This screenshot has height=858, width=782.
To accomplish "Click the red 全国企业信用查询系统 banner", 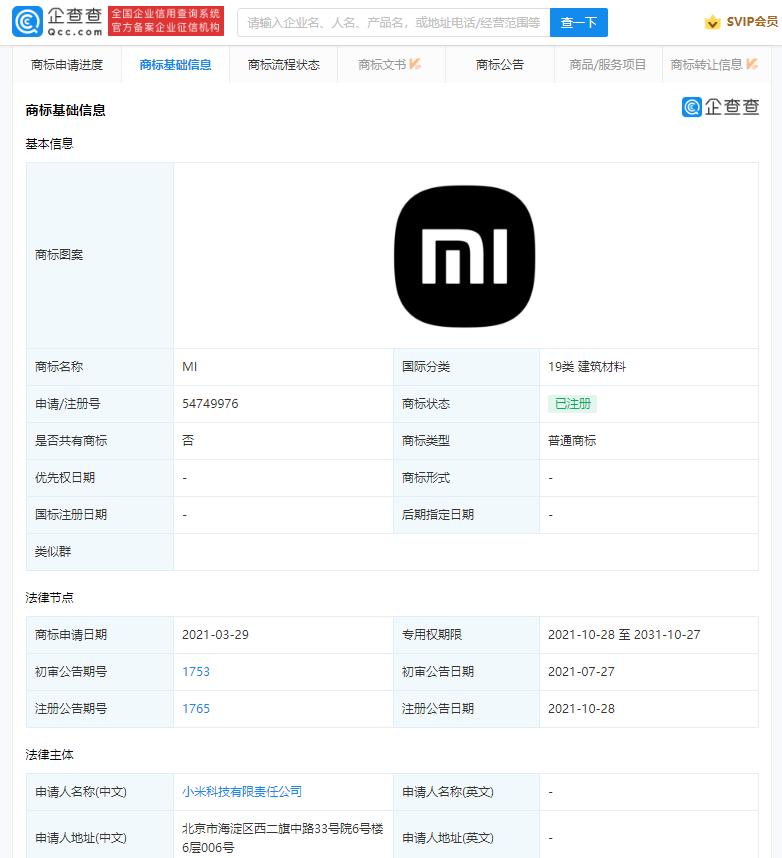I will pos(166,21).
